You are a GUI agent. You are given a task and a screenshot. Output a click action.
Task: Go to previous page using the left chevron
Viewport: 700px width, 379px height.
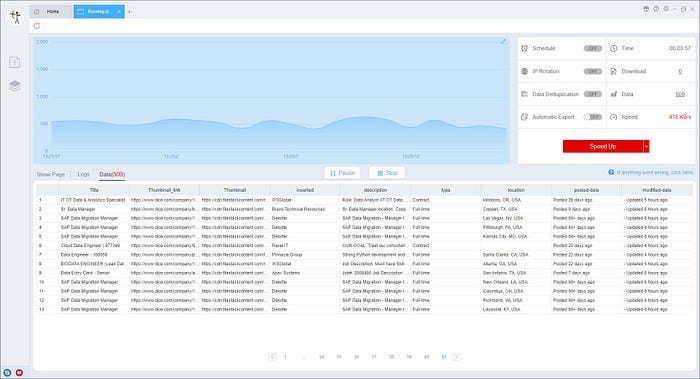[x=272, y=356]
